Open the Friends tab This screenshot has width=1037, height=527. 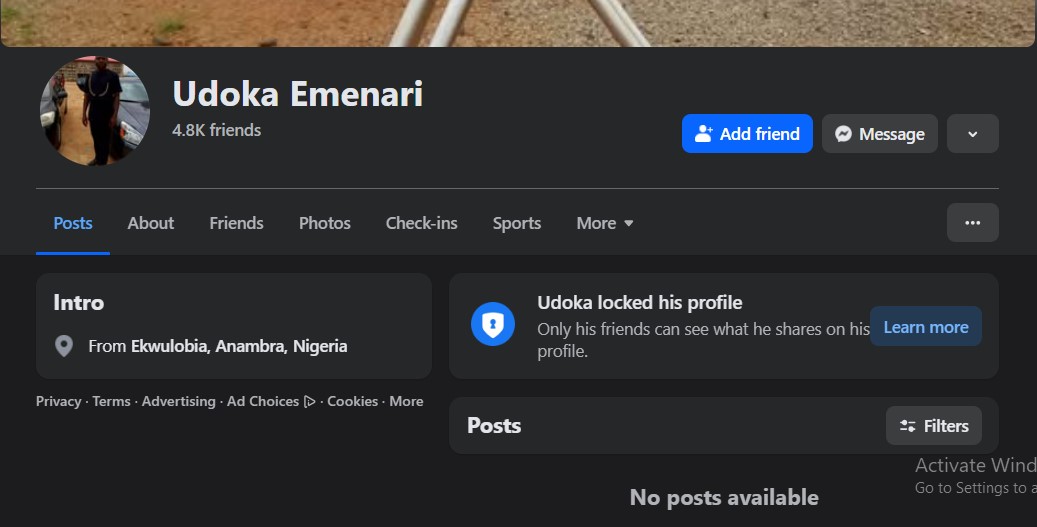pos(236,223)
